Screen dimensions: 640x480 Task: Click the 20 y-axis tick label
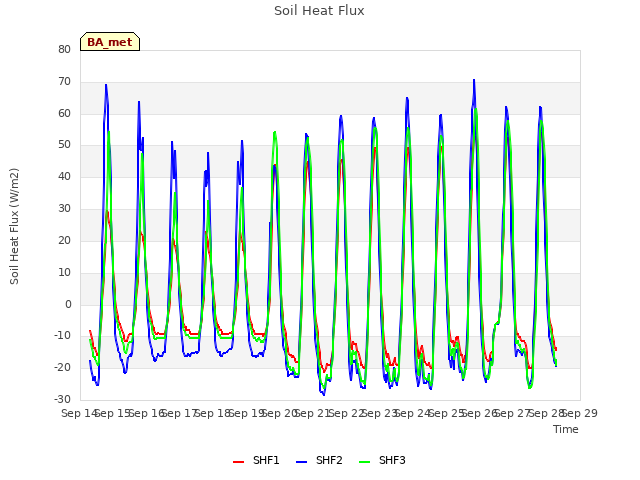coord(64,240)
